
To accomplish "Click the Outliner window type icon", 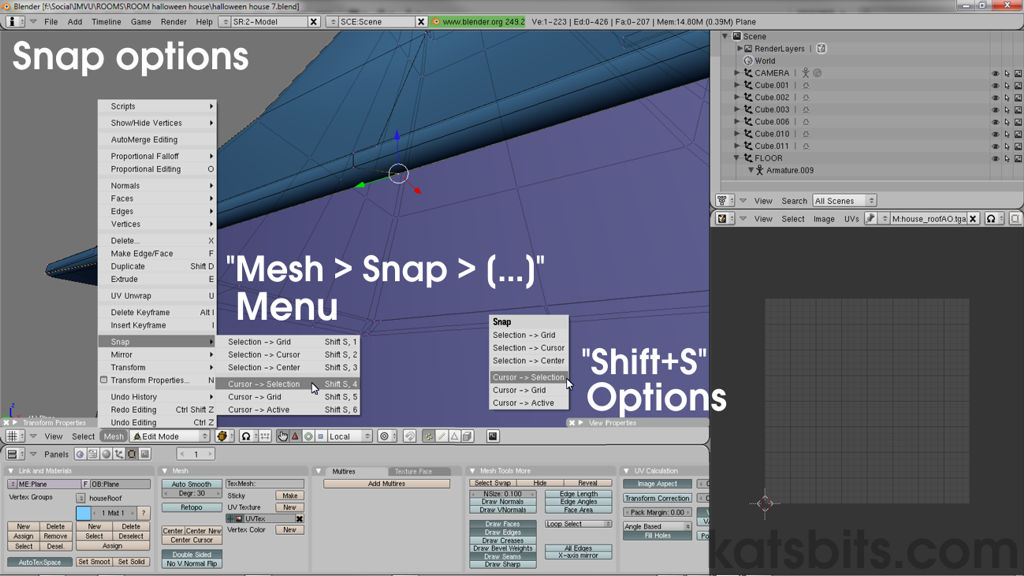I will [724, 200].
